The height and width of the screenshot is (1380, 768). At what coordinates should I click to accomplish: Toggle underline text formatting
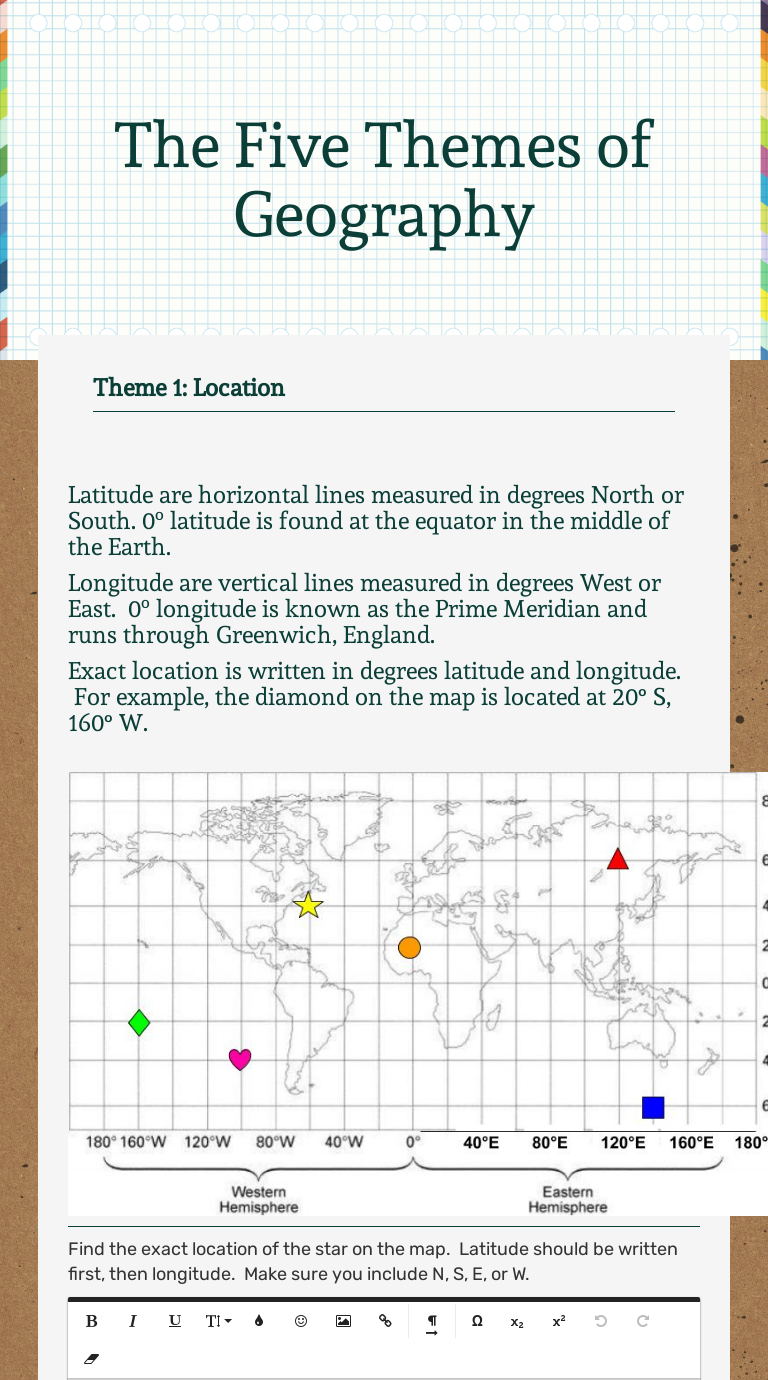pyautogui.click(x=175, y=1321)
